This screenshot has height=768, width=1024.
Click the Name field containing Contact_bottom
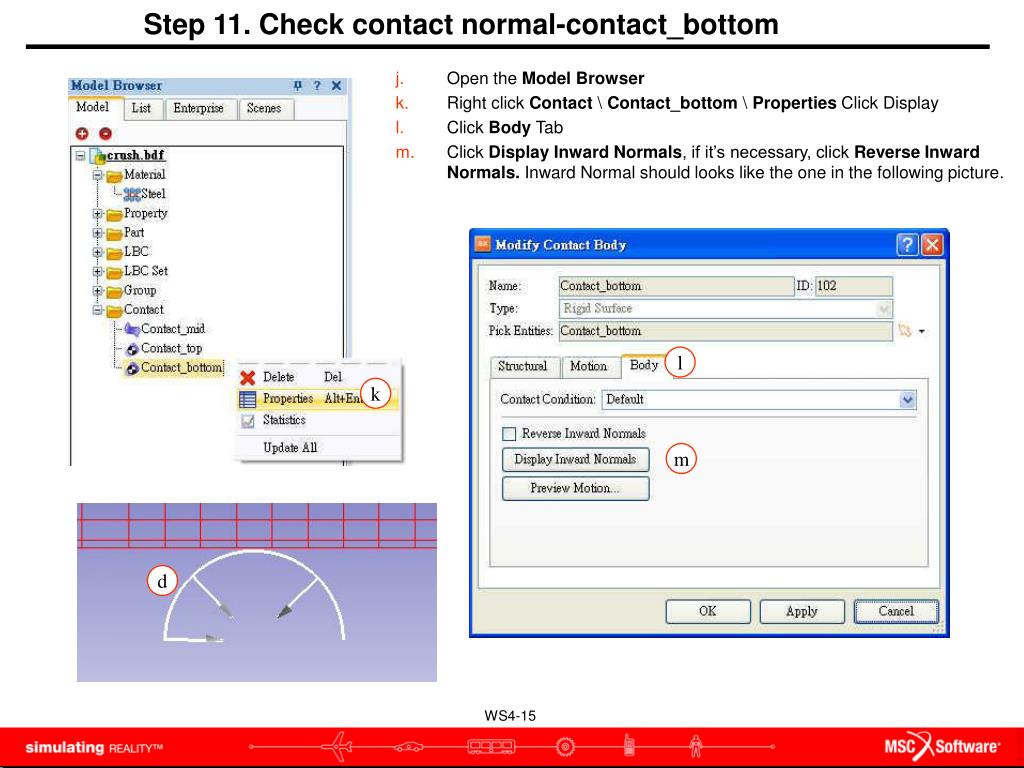[x=676, y=286]
